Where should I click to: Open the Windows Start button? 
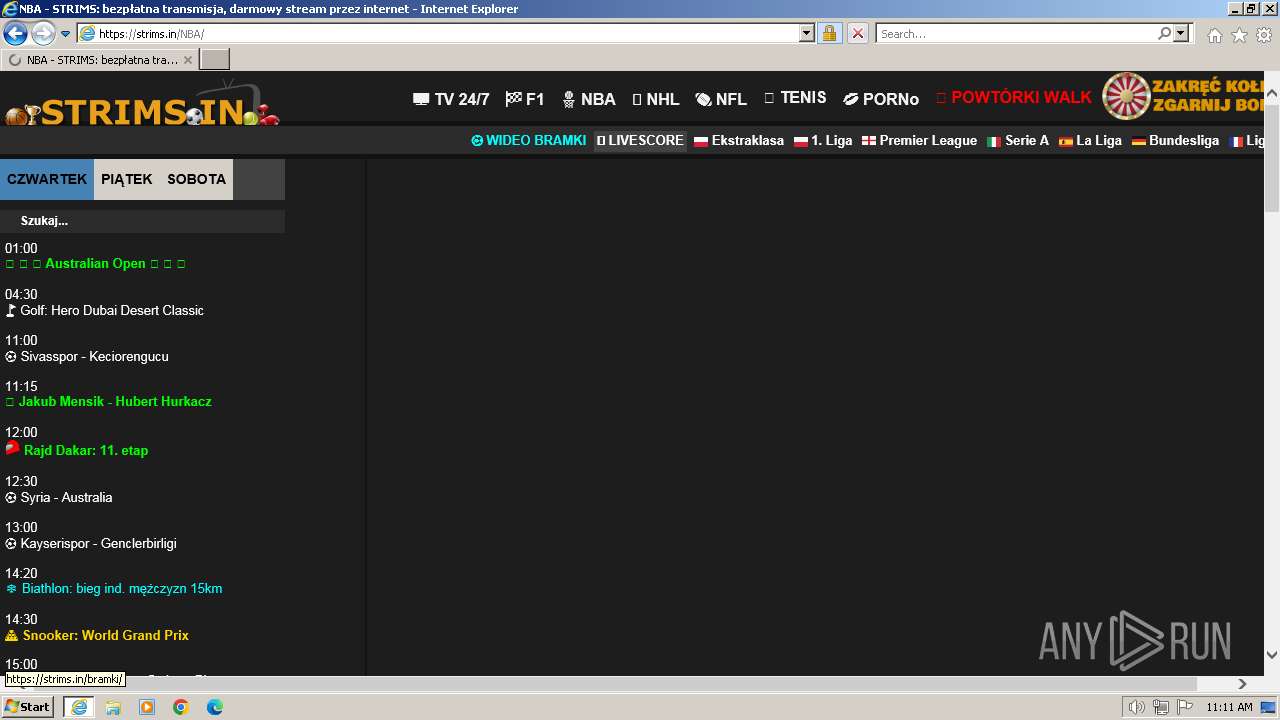point(28,706)
